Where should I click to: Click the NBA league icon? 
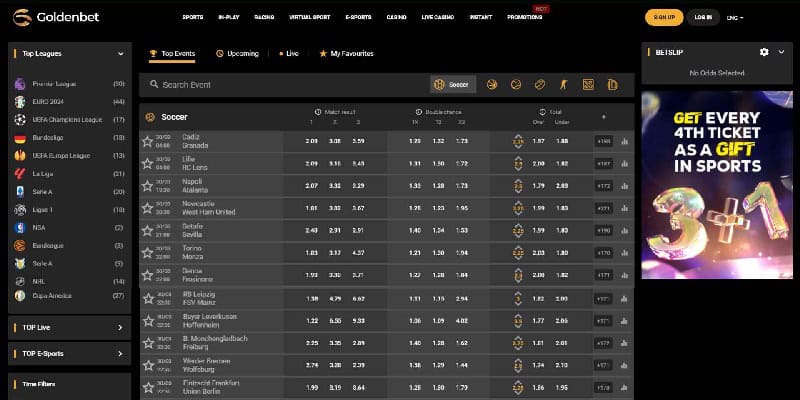click(x=20, y=228)
